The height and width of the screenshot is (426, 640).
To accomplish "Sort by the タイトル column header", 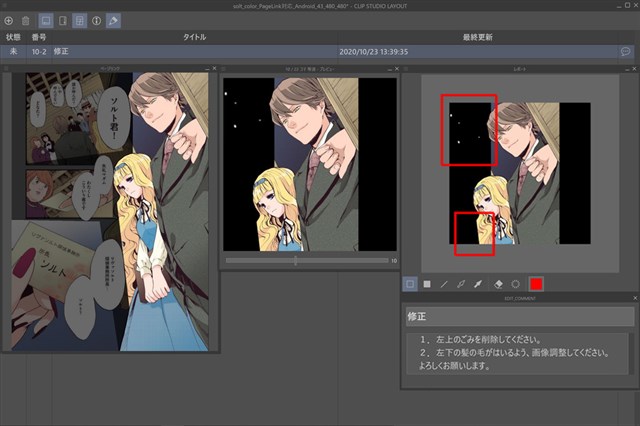I will [x=194, y=37].
